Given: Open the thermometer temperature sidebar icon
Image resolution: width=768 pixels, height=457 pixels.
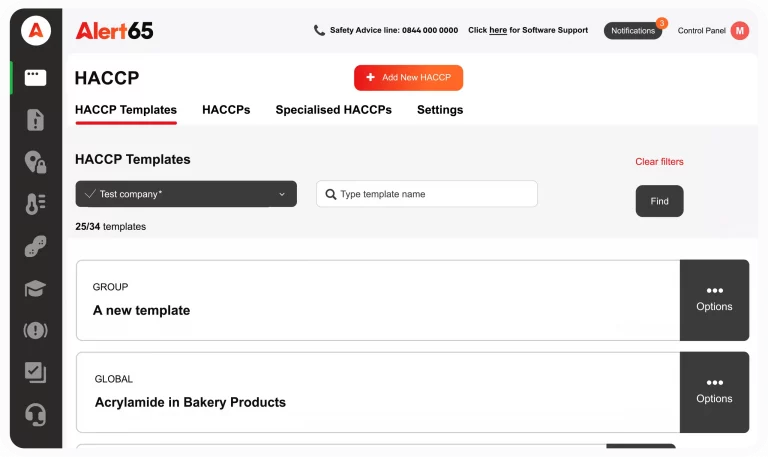Looking at the screenshot, I should pos(35,204).
